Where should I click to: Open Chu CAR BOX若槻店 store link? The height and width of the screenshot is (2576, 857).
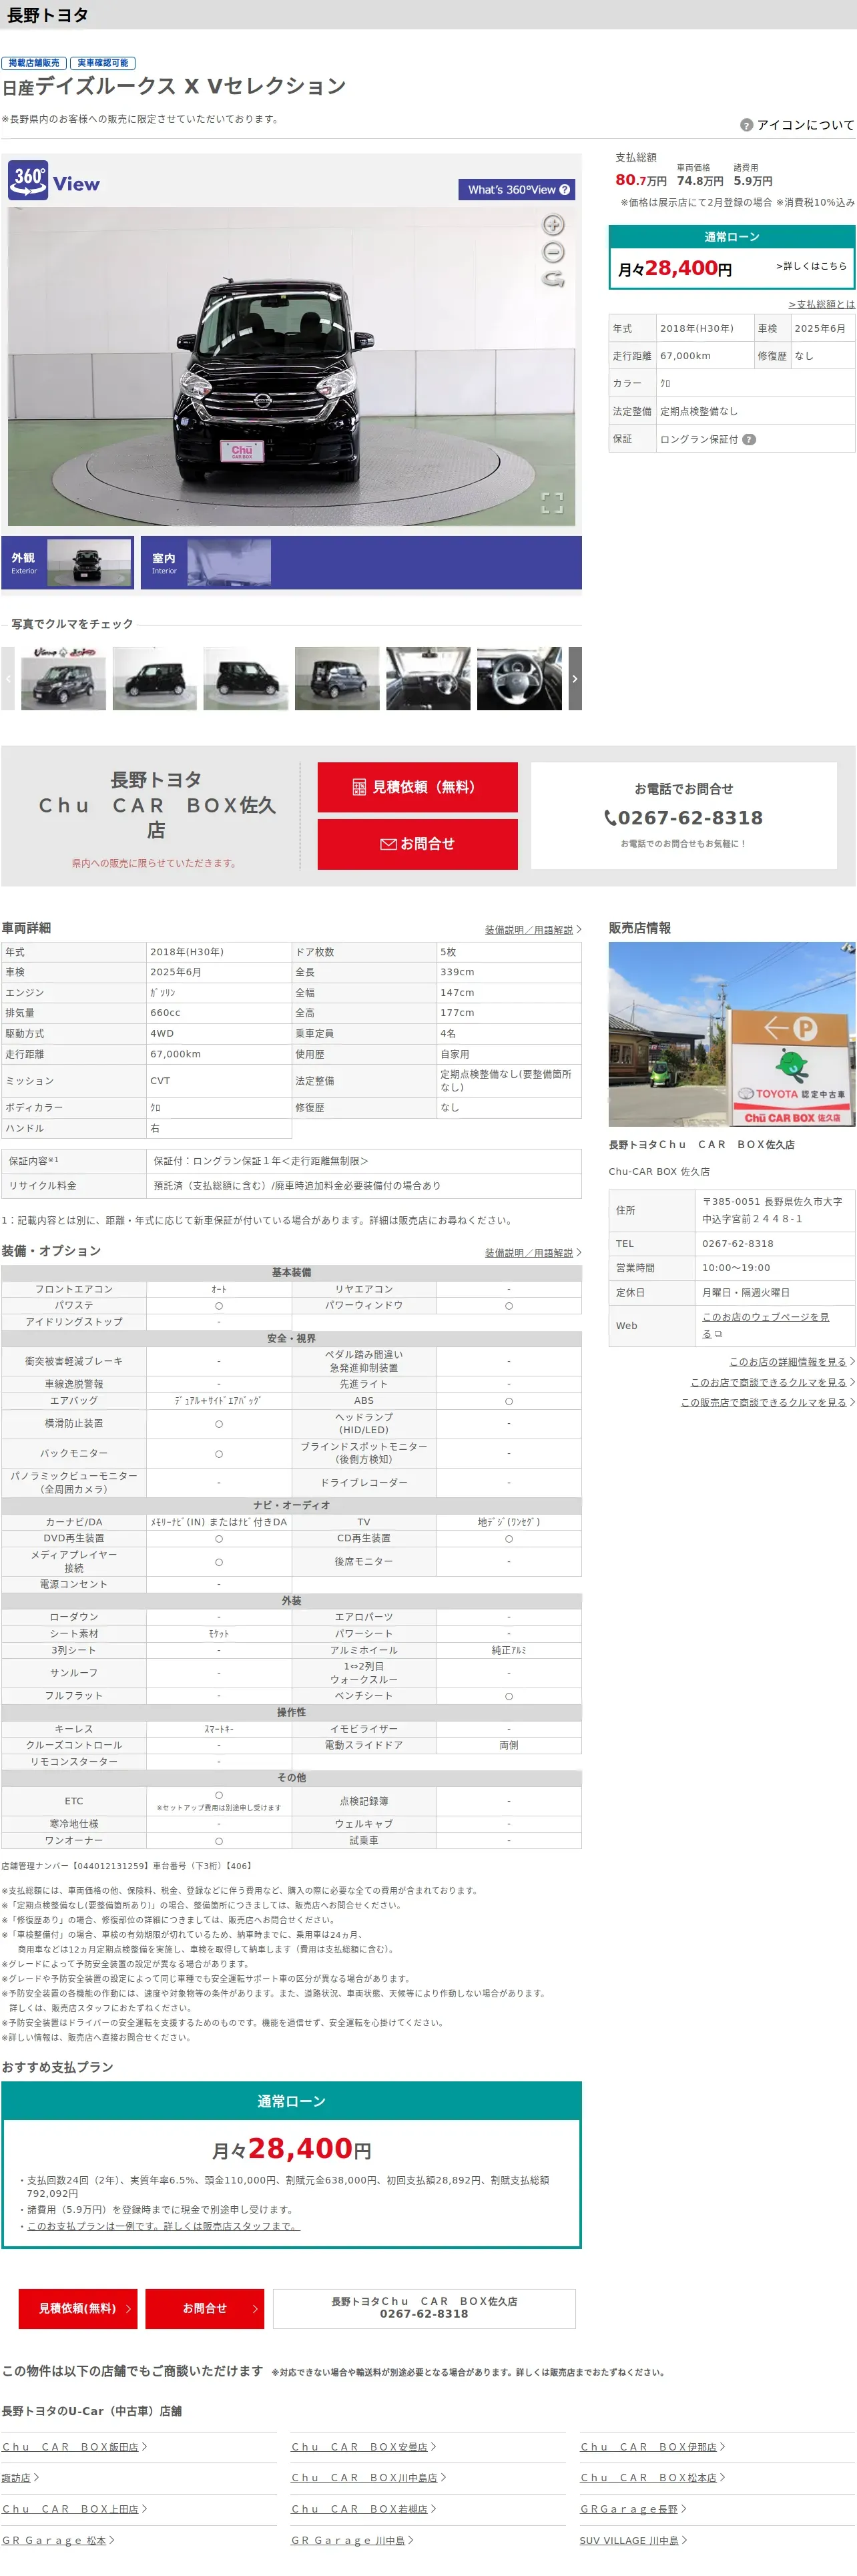tap(364, 2508)
